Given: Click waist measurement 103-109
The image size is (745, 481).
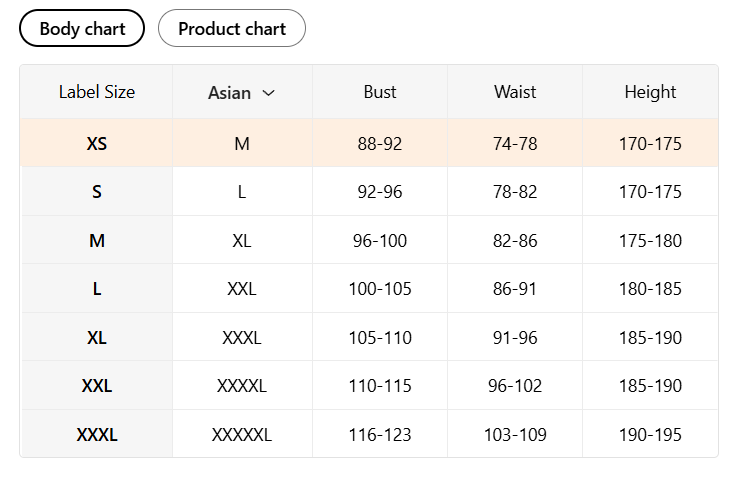Looking at the screenshot, I should coord(515,434).
